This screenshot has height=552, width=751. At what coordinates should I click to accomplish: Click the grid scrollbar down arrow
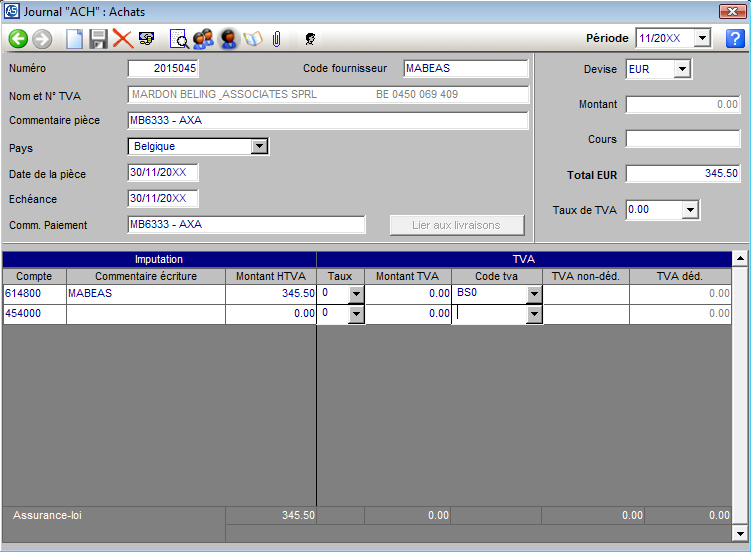coord(740,533)
